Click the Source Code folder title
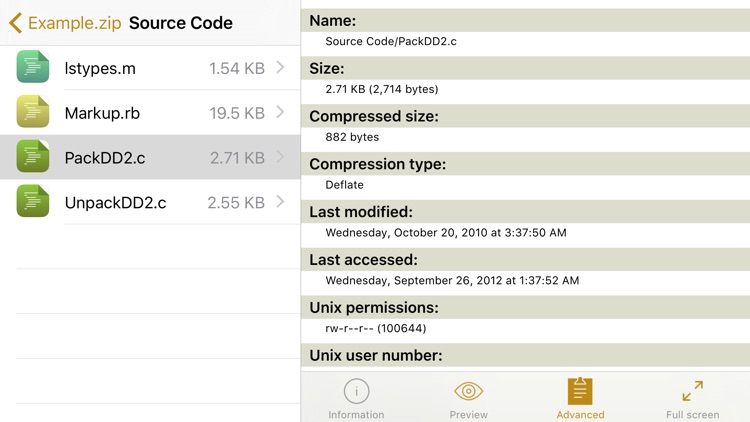The width and height of the screenshot is (750, 422). click(x=181, y=23)
